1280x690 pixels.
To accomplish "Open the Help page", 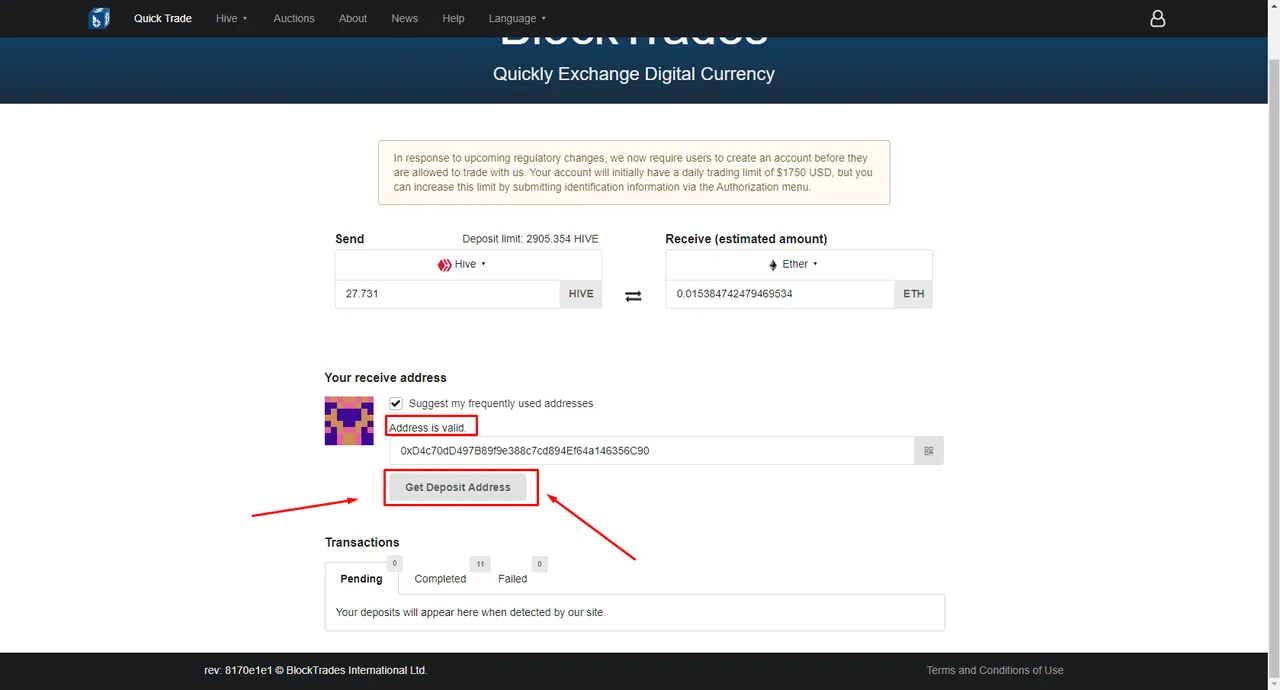I will [x=454, y=18].
